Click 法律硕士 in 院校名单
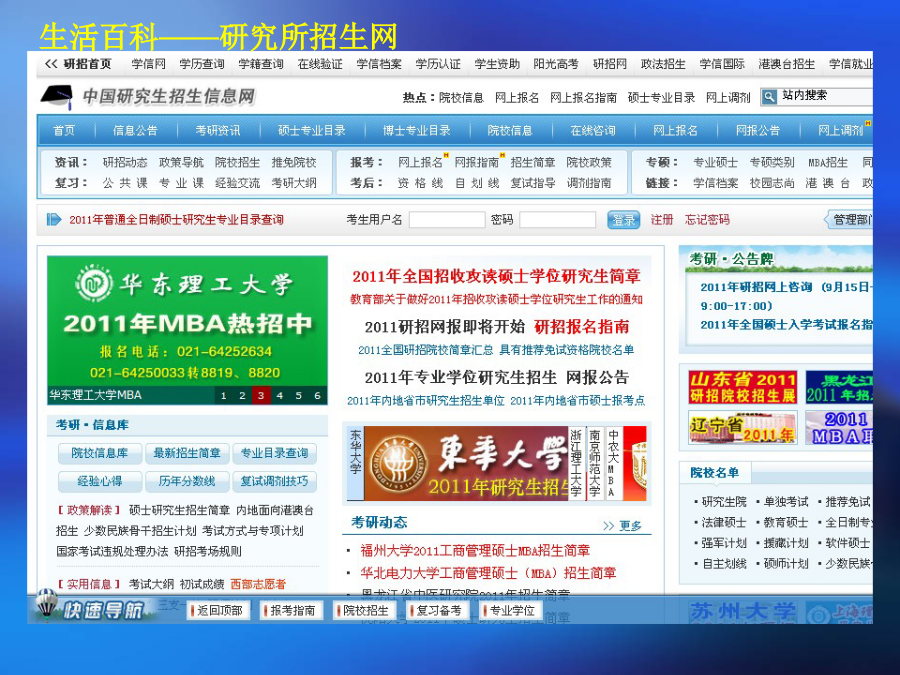This screenshot has width=900, height=675. coord(724,522)
